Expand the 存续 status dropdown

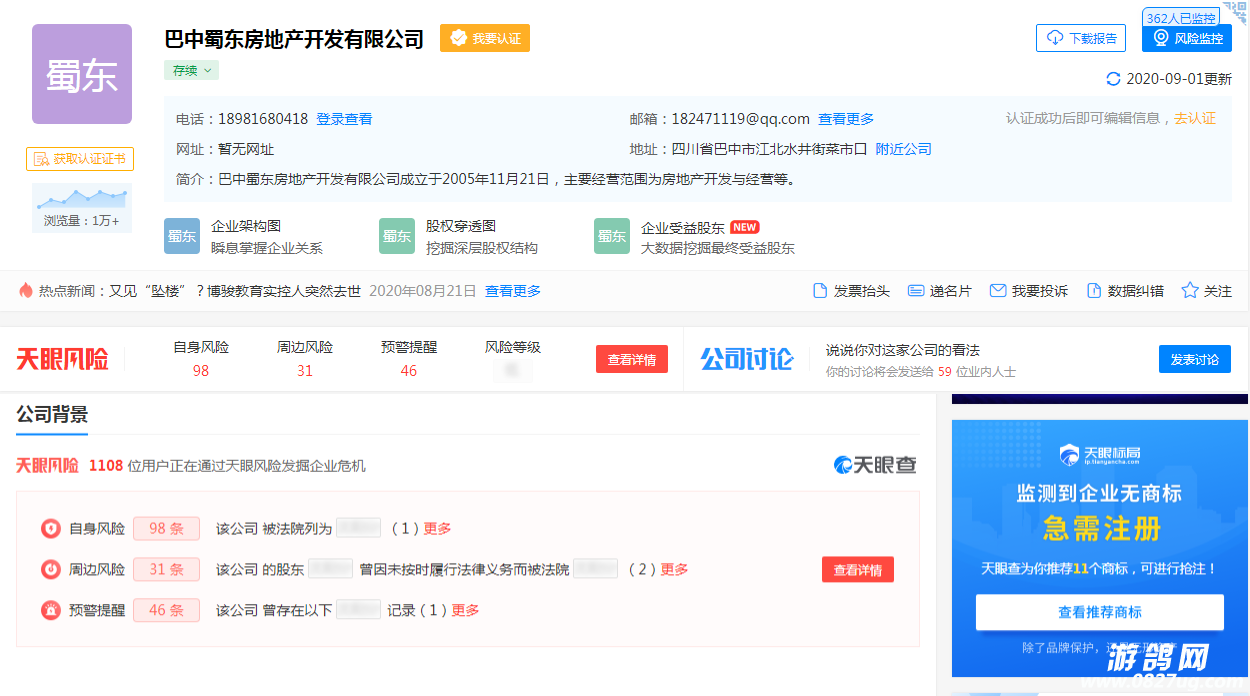pos(192,70)
